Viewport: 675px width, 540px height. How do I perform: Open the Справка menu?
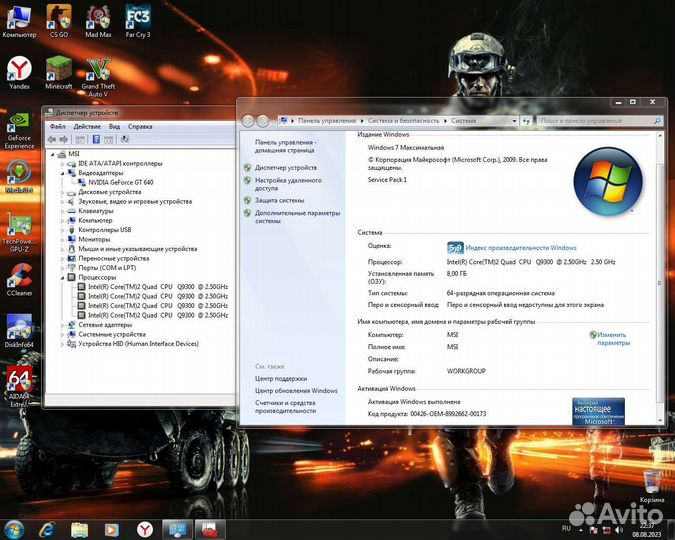tap(140, 126)
